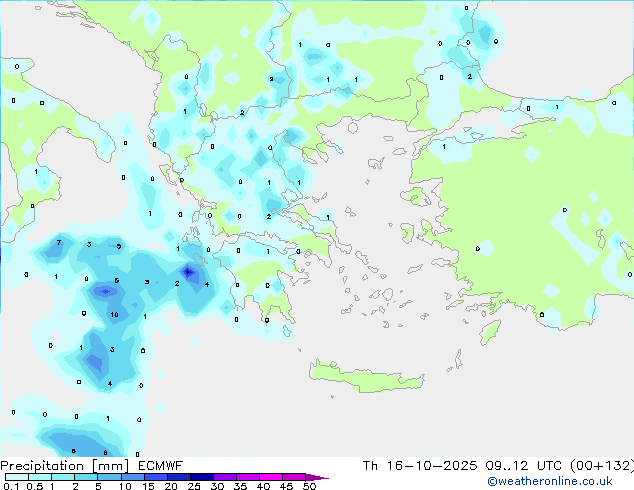
Task: Click the above-50 mm legend arrow tip
Action: coord(317,477)
